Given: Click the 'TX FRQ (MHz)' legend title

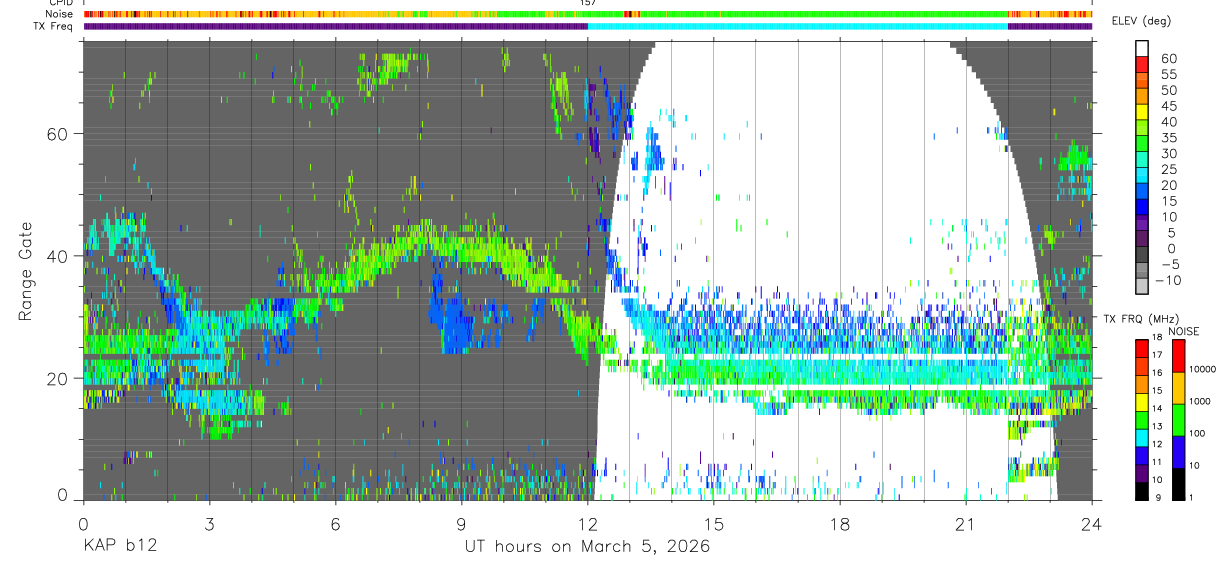Looking at the screenshot, I should point(1139,319).
